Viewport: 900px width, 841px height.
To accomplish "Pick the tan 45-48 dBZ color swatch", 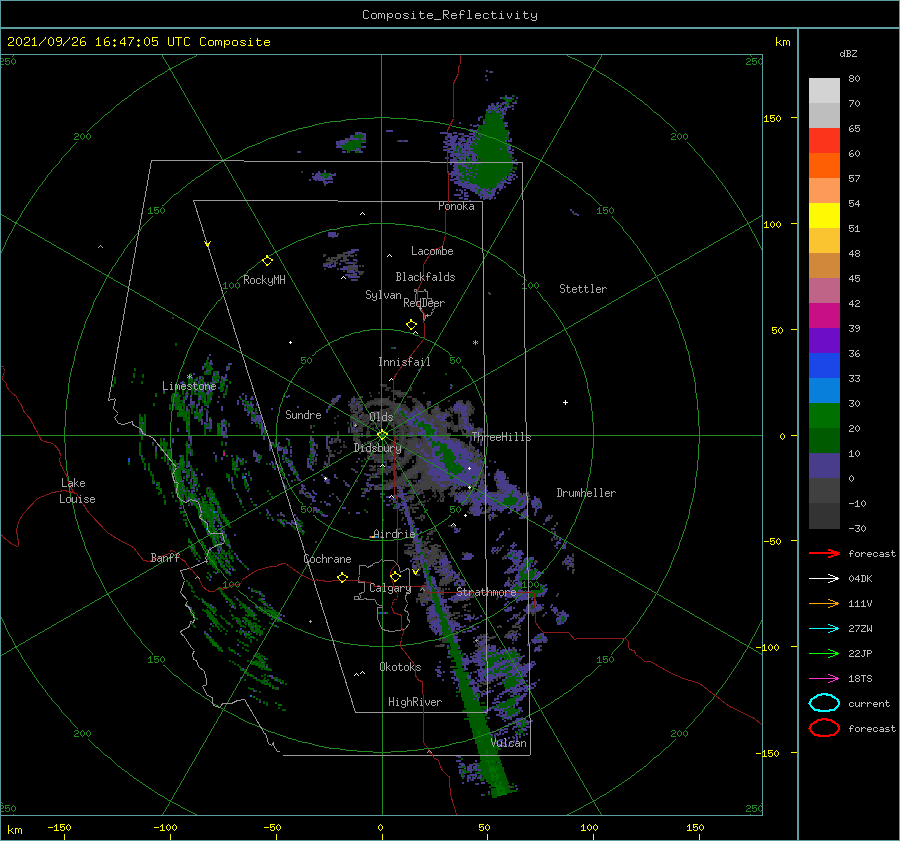I will pyautogui.click(x=824, y=265).
